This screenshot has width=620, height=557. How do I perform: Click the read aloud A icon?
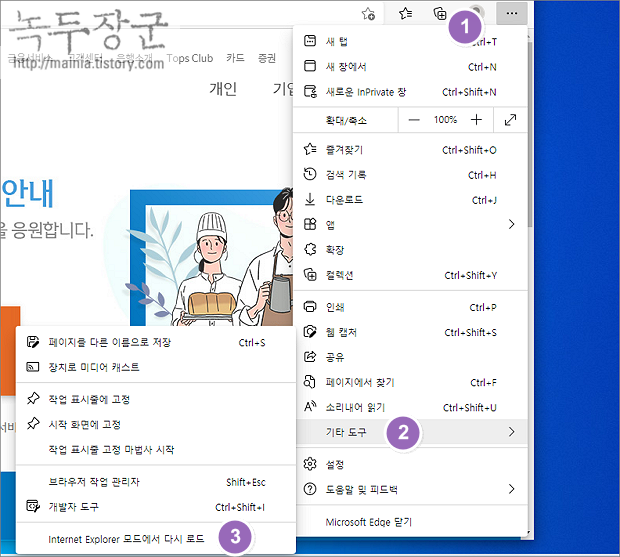tap(310, 406)
